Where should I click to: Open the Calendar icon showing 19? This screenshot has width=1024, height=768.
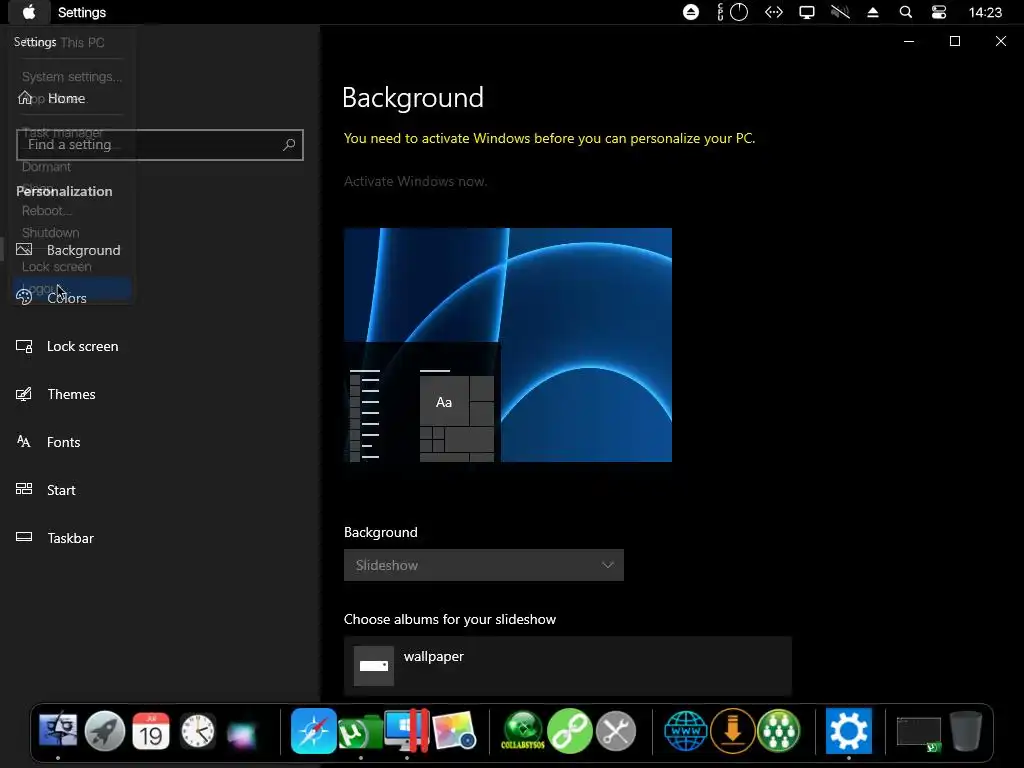[x=151, y=731]
